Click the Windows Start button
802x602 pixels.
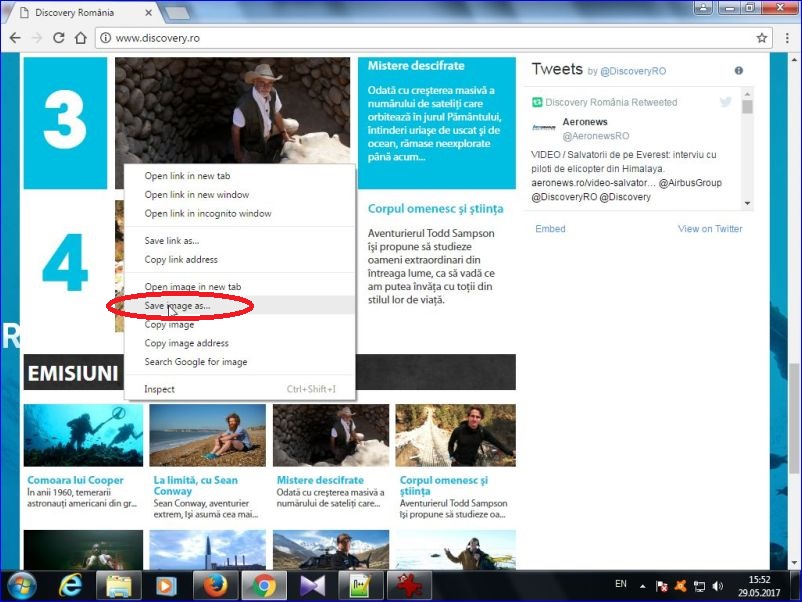[x=22, y=585]
